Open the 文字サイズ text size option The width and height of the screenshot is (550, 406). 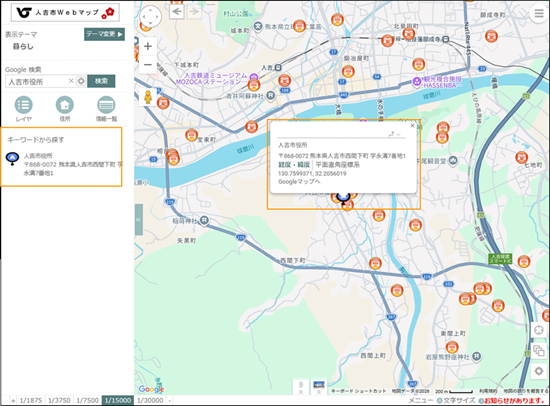click(456, 400)
